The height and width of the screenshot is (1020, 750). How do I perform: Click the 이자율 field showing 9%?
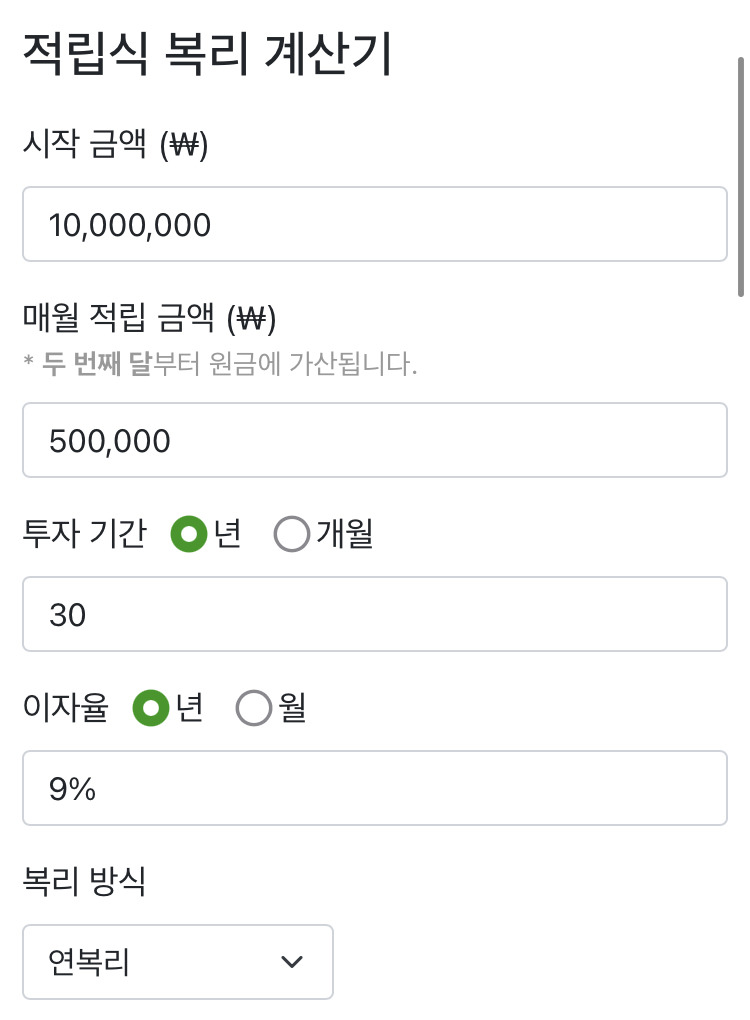[374, 788]
